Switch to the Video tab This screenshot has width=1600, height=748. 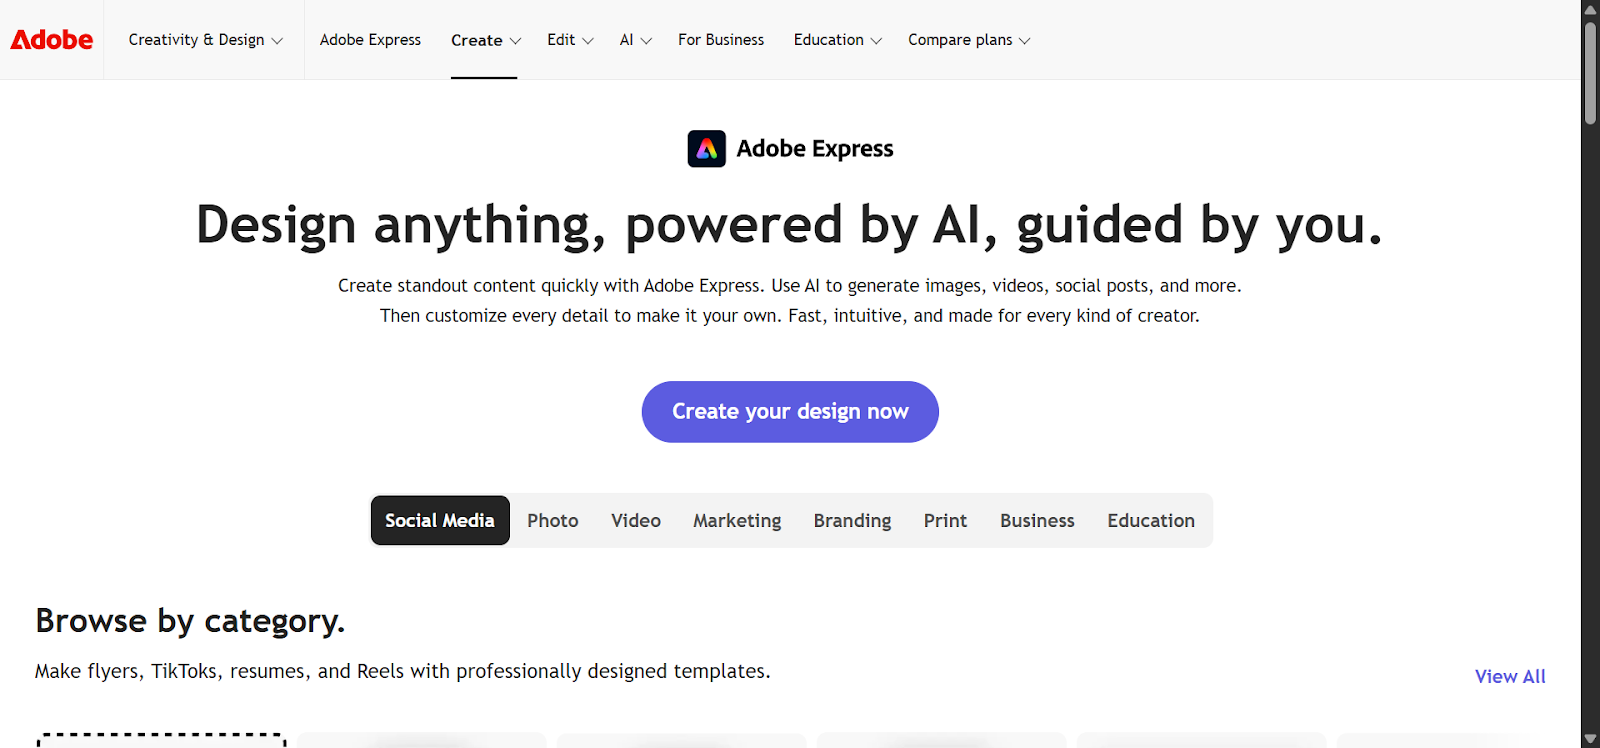coord(636,521)
